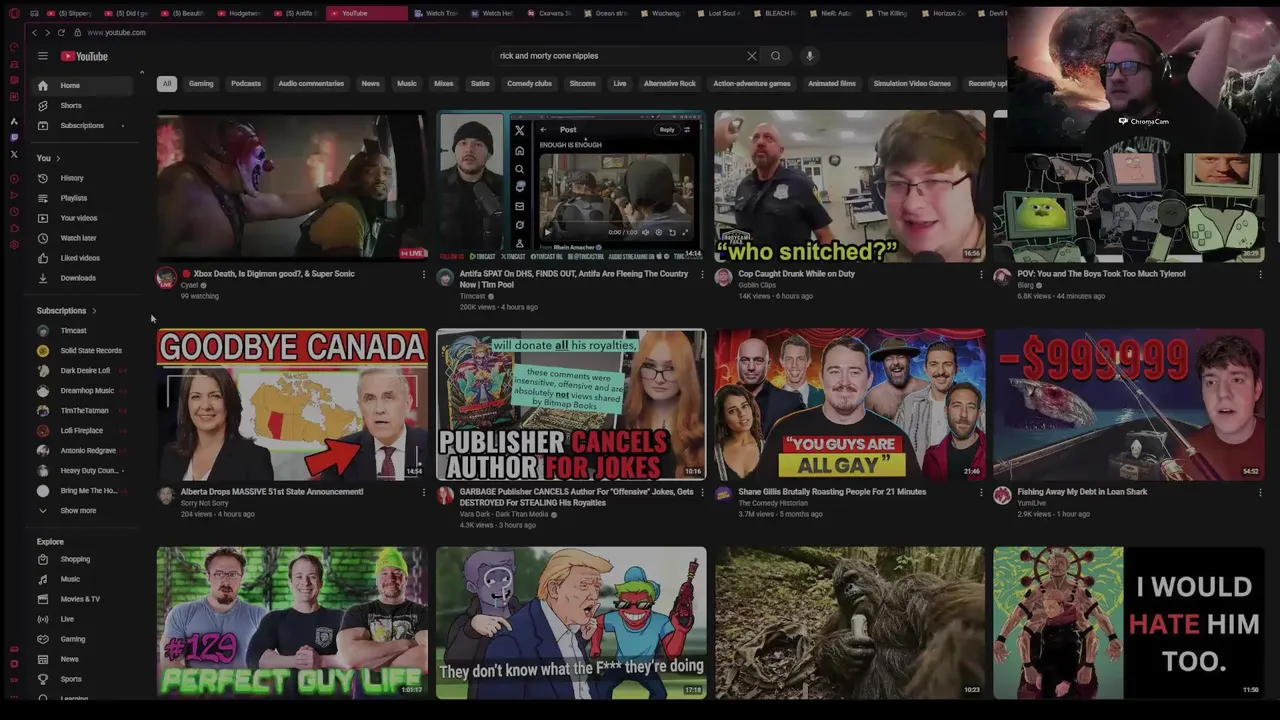Open Downloads in sidebar

point(82,278)
